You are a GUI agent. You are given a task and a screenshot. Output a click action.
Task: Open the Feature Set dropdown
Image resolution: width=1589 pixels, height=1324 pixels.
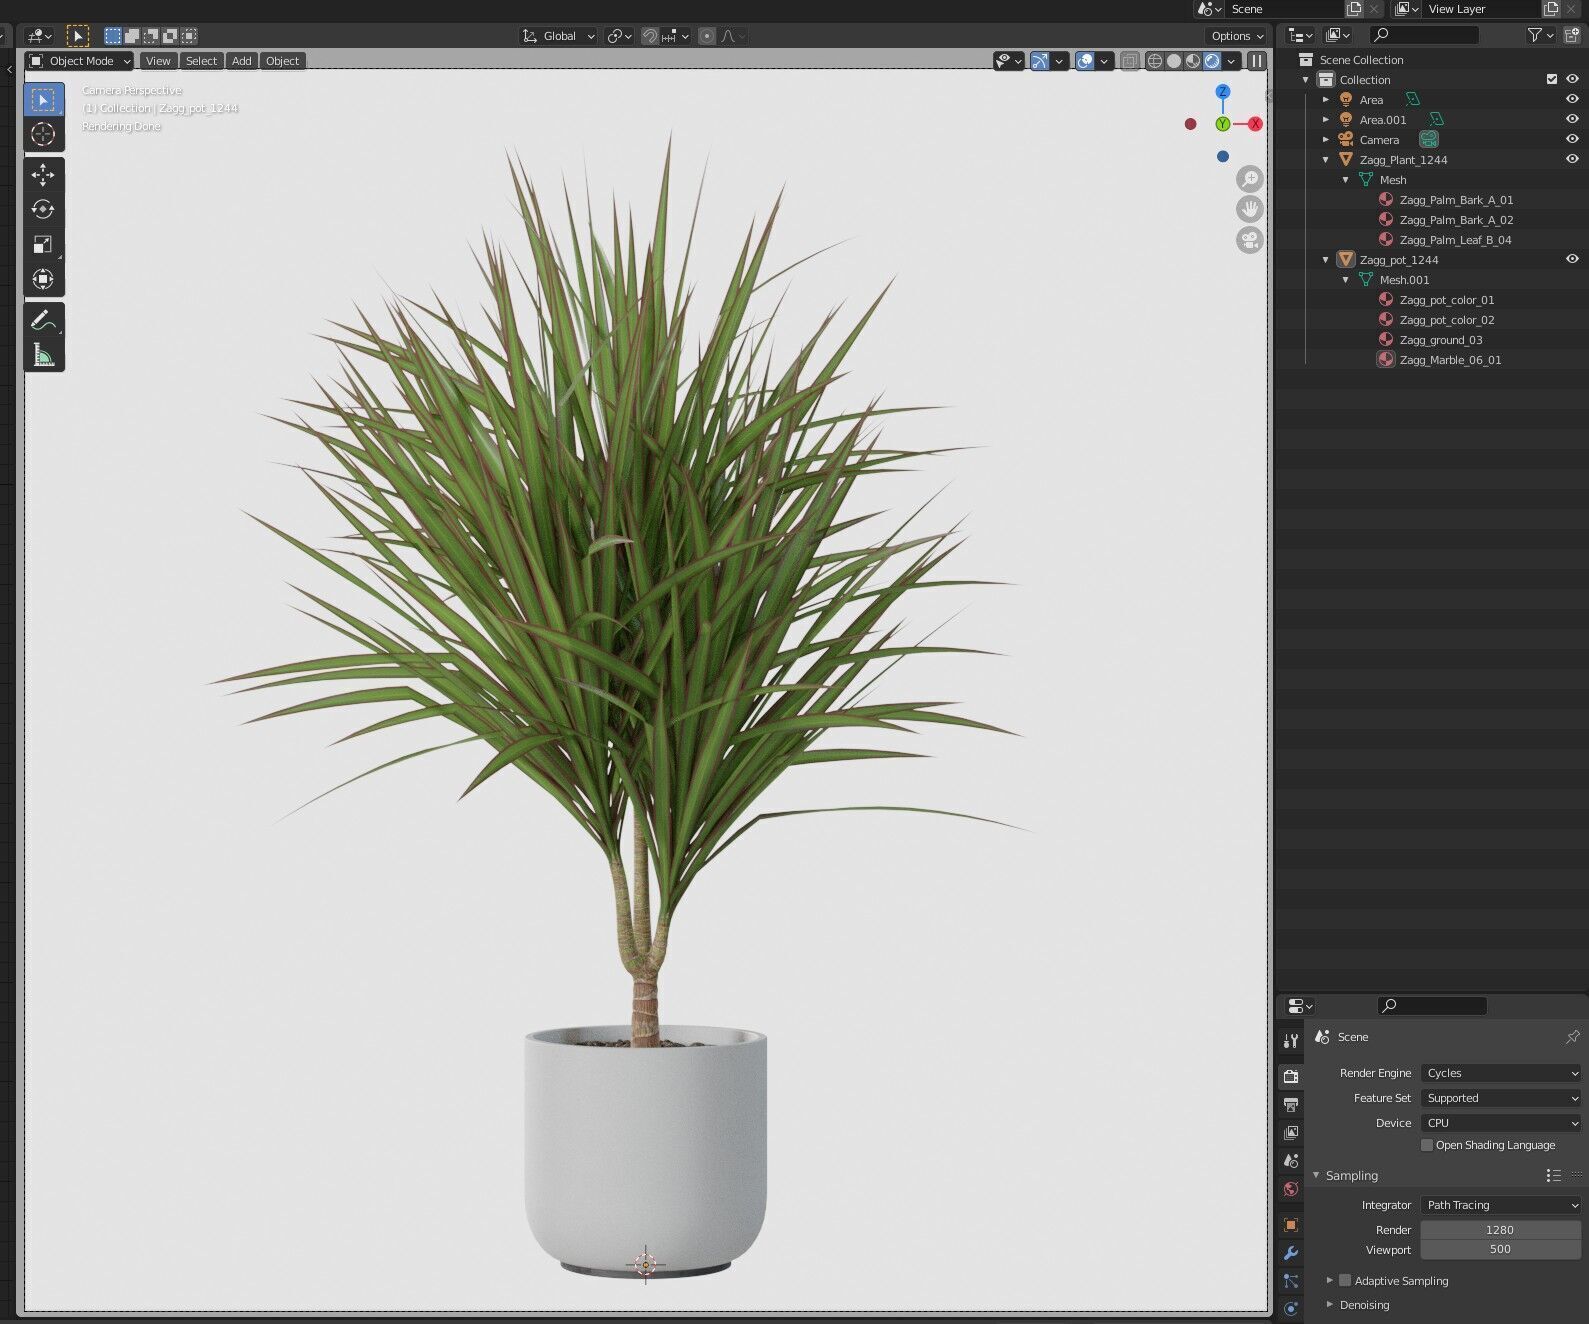pos(1501,1098)
